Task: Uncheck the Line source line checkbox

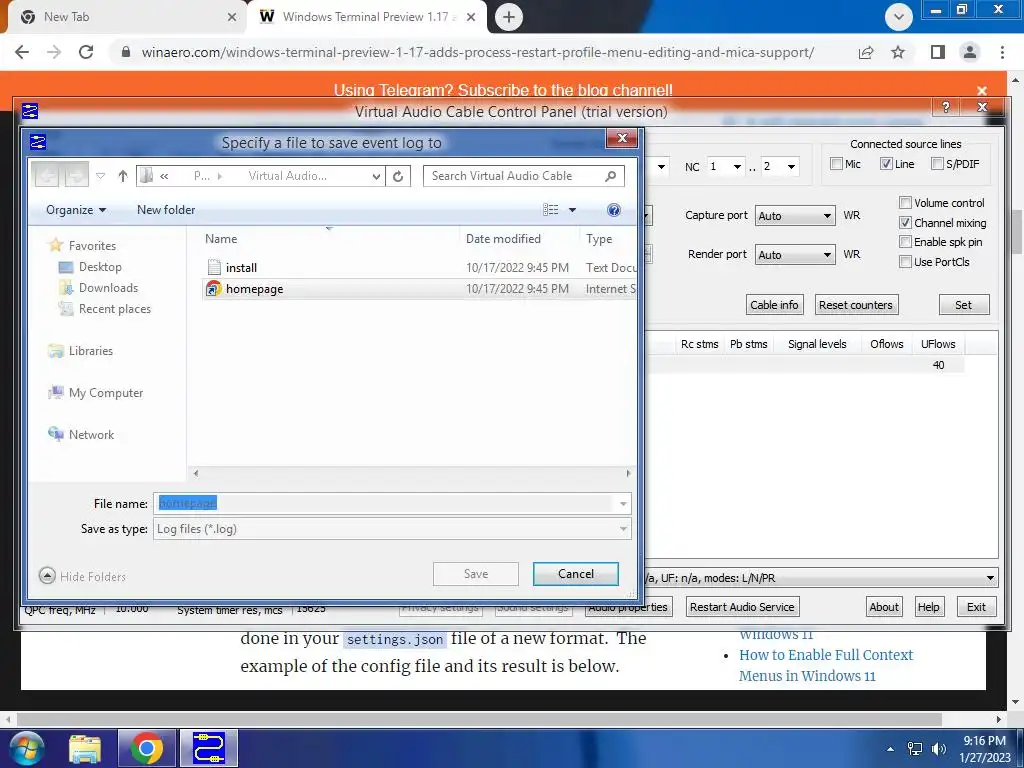Action: point(886,163)
